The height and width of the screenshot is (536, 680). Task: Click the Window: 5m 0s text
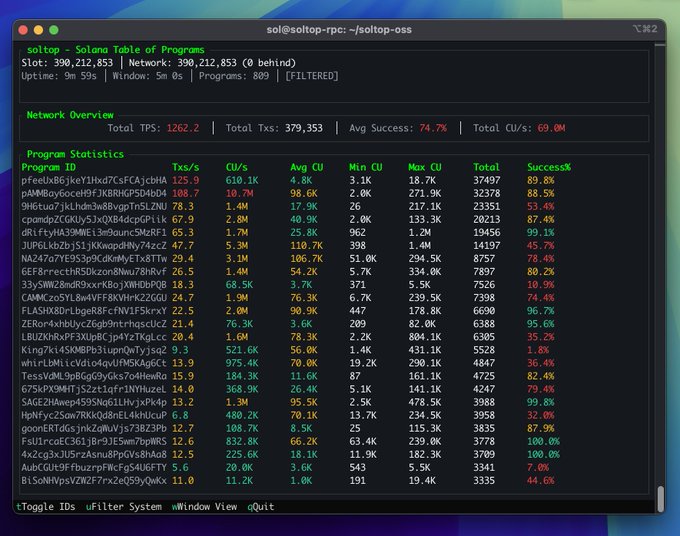147,76
